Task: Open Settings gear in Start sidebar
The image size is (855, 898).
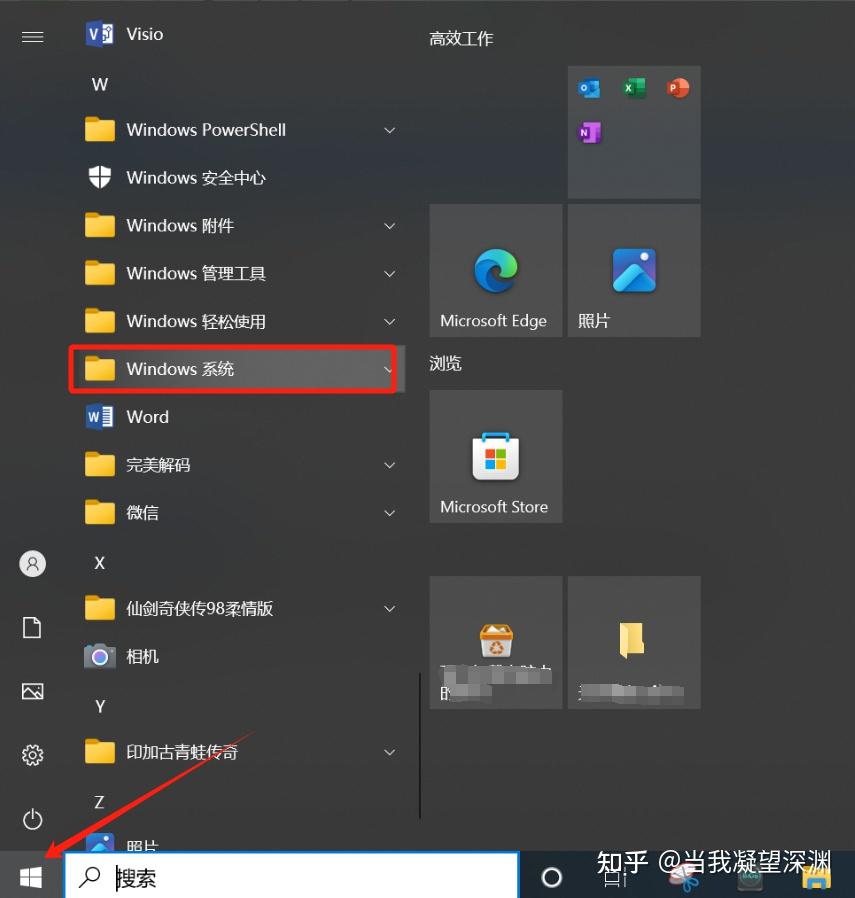Action: point(33,755)
